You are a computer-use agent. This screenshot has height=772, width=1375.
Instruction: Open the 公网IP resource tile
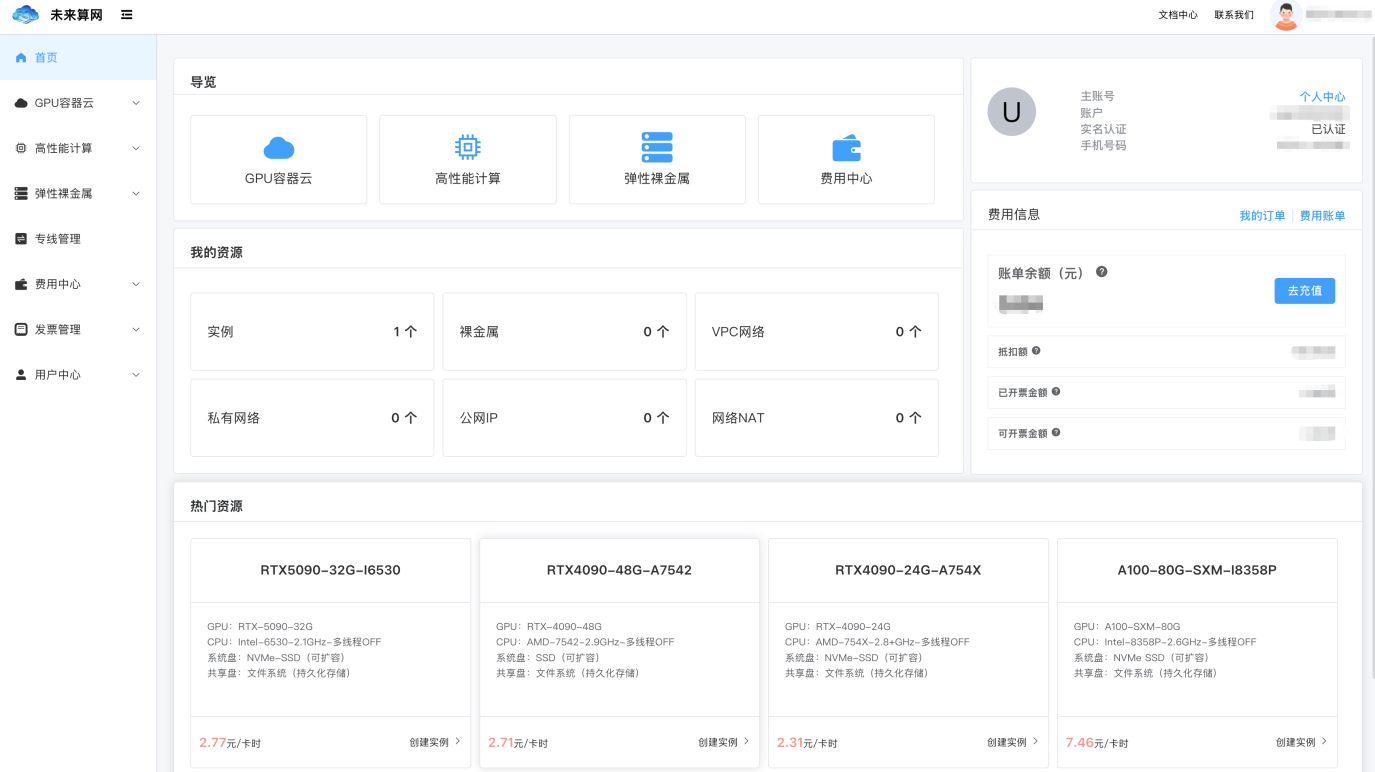point(564,418)
